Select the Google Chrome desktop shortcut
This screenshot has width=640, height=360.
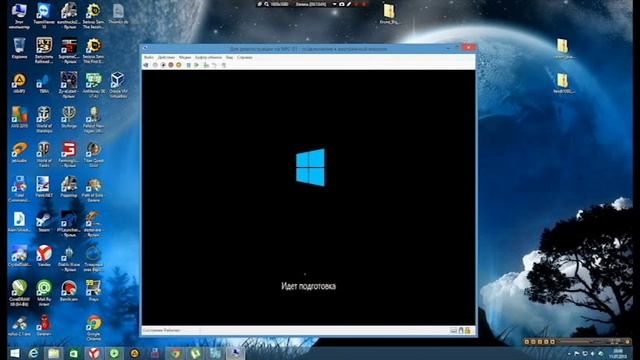[x=93, y=328]
